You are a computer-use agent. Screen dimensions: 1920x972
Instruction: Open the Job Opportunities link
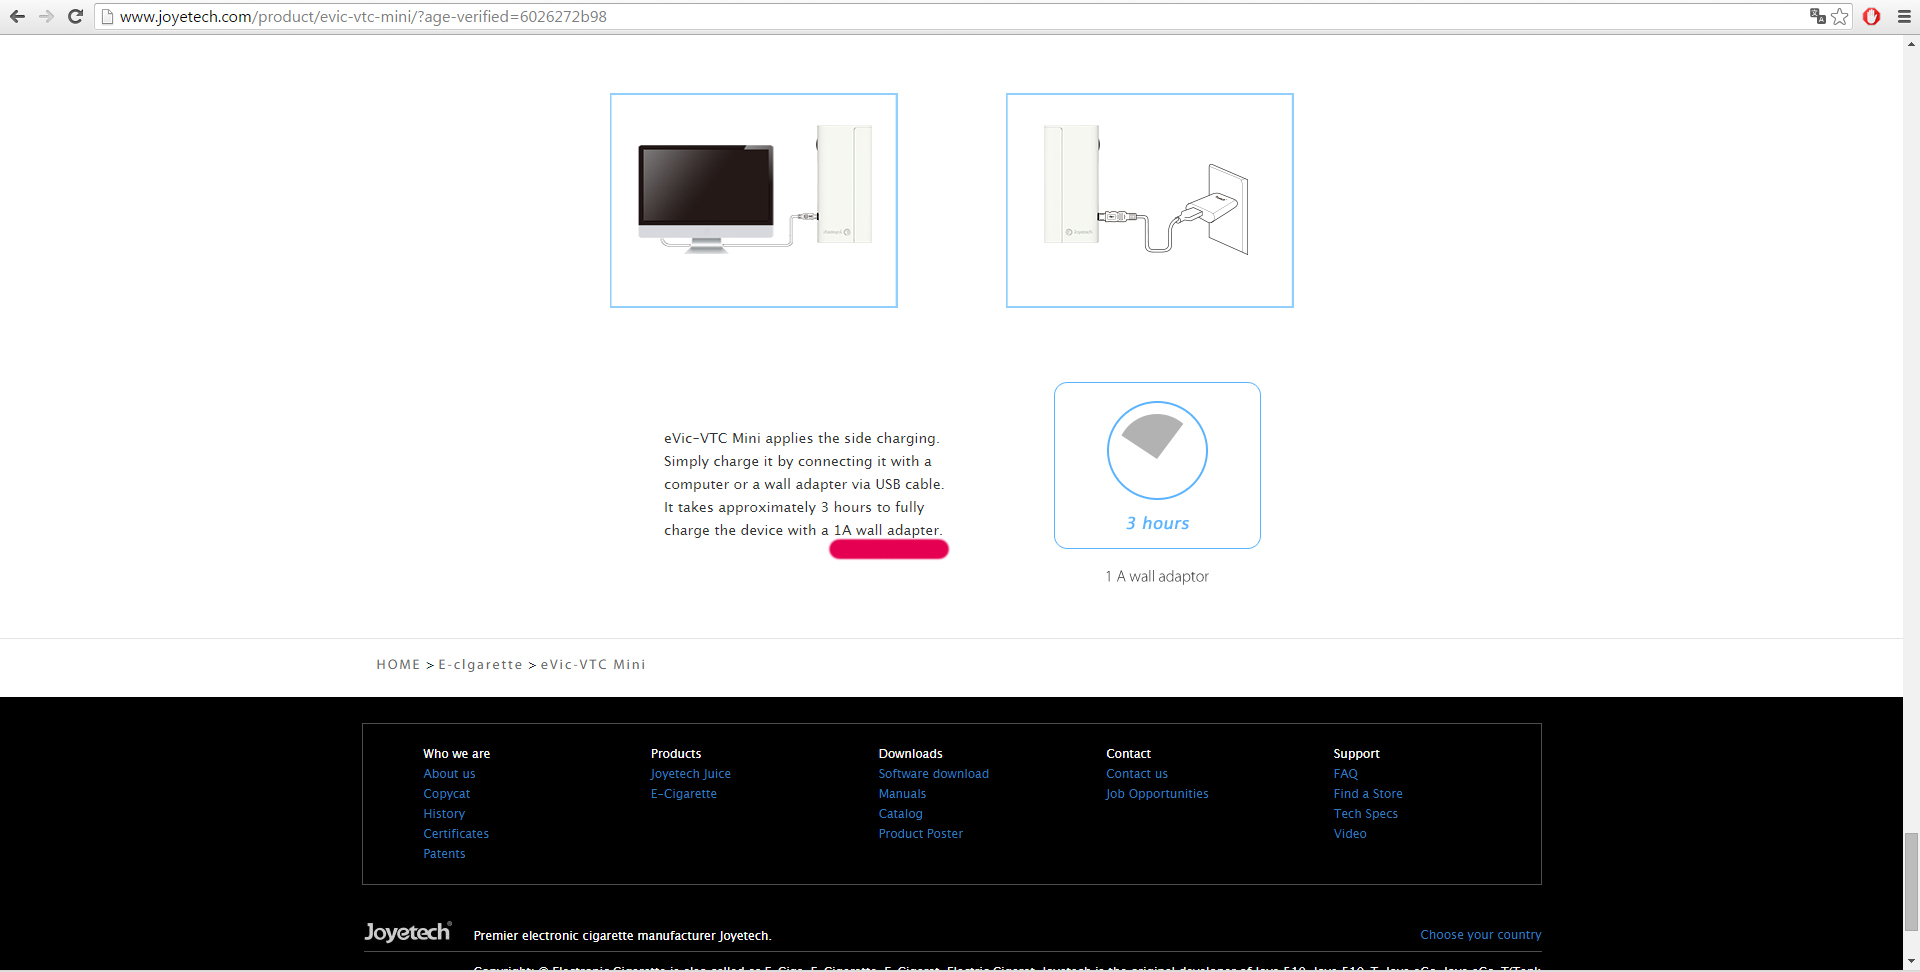tap(1157, 794)
